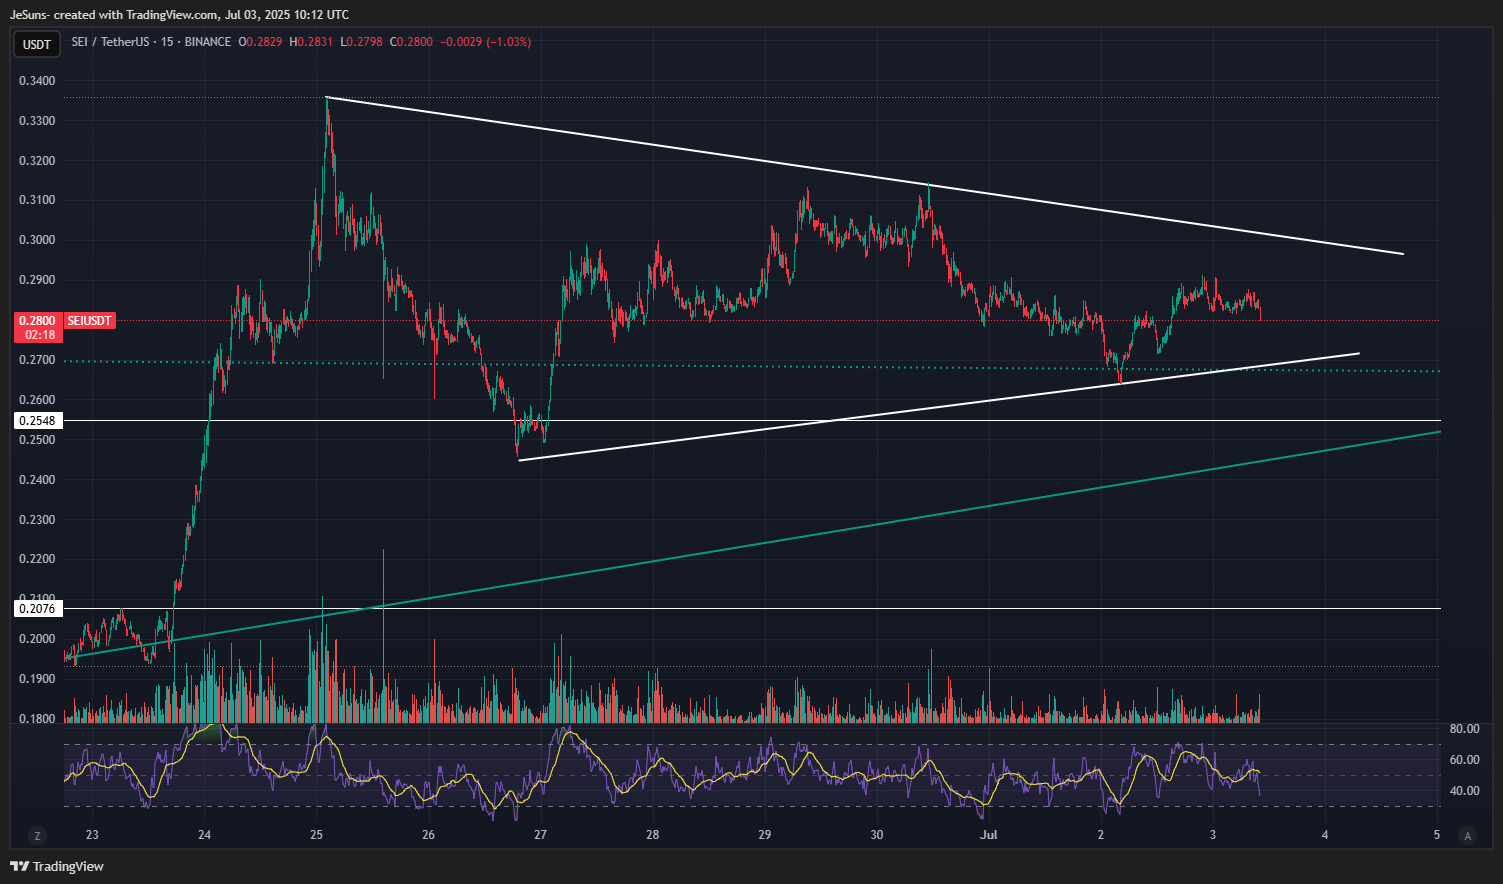Click the Jul date label on time axis

tap(989, 834)
